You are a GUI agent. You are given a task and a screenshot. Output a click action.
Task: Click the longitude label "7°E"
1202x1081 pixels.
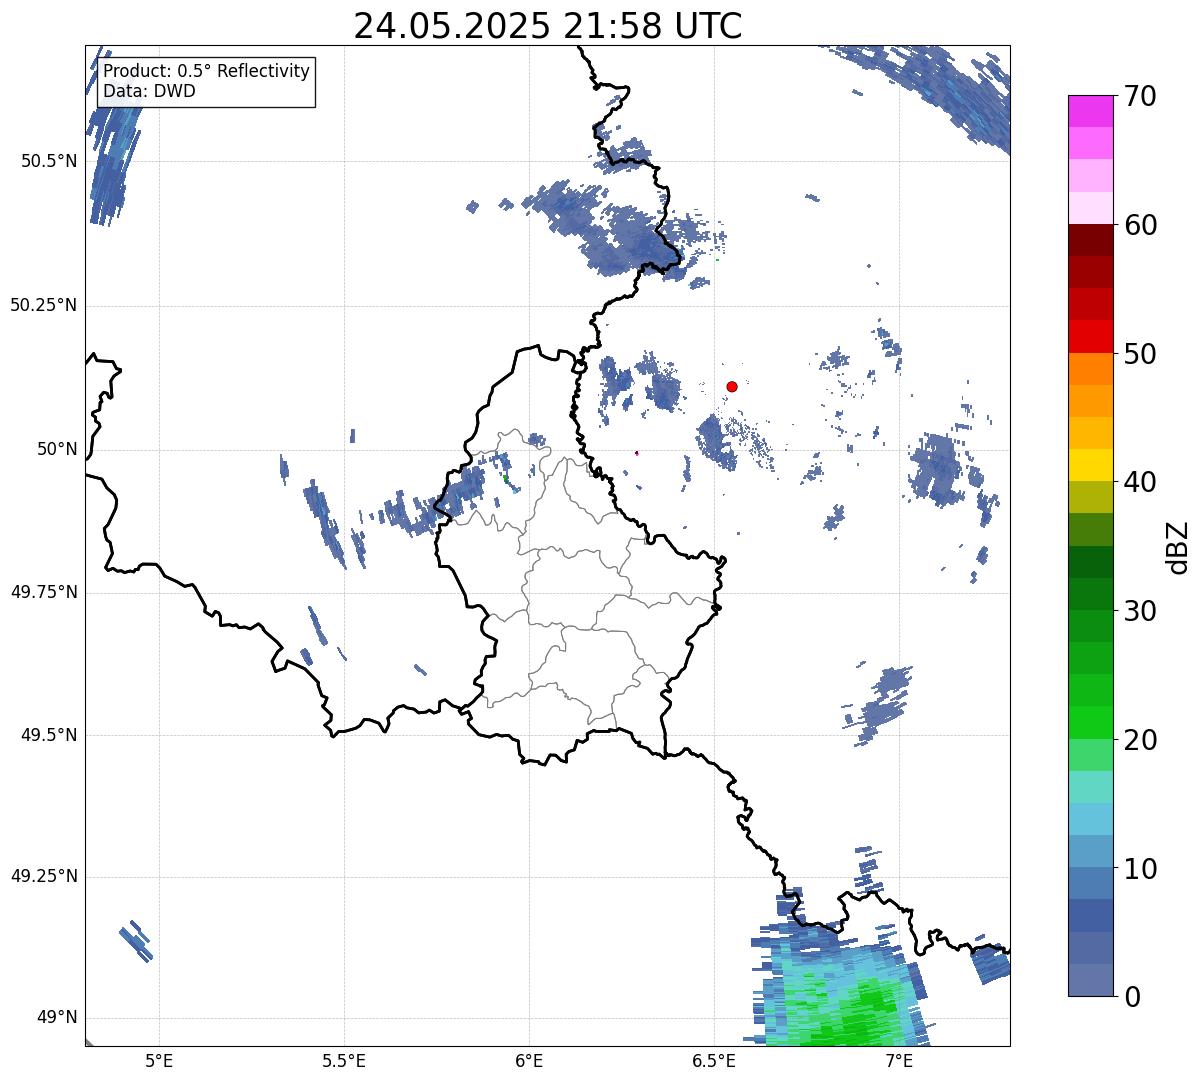coord(899,1060)
